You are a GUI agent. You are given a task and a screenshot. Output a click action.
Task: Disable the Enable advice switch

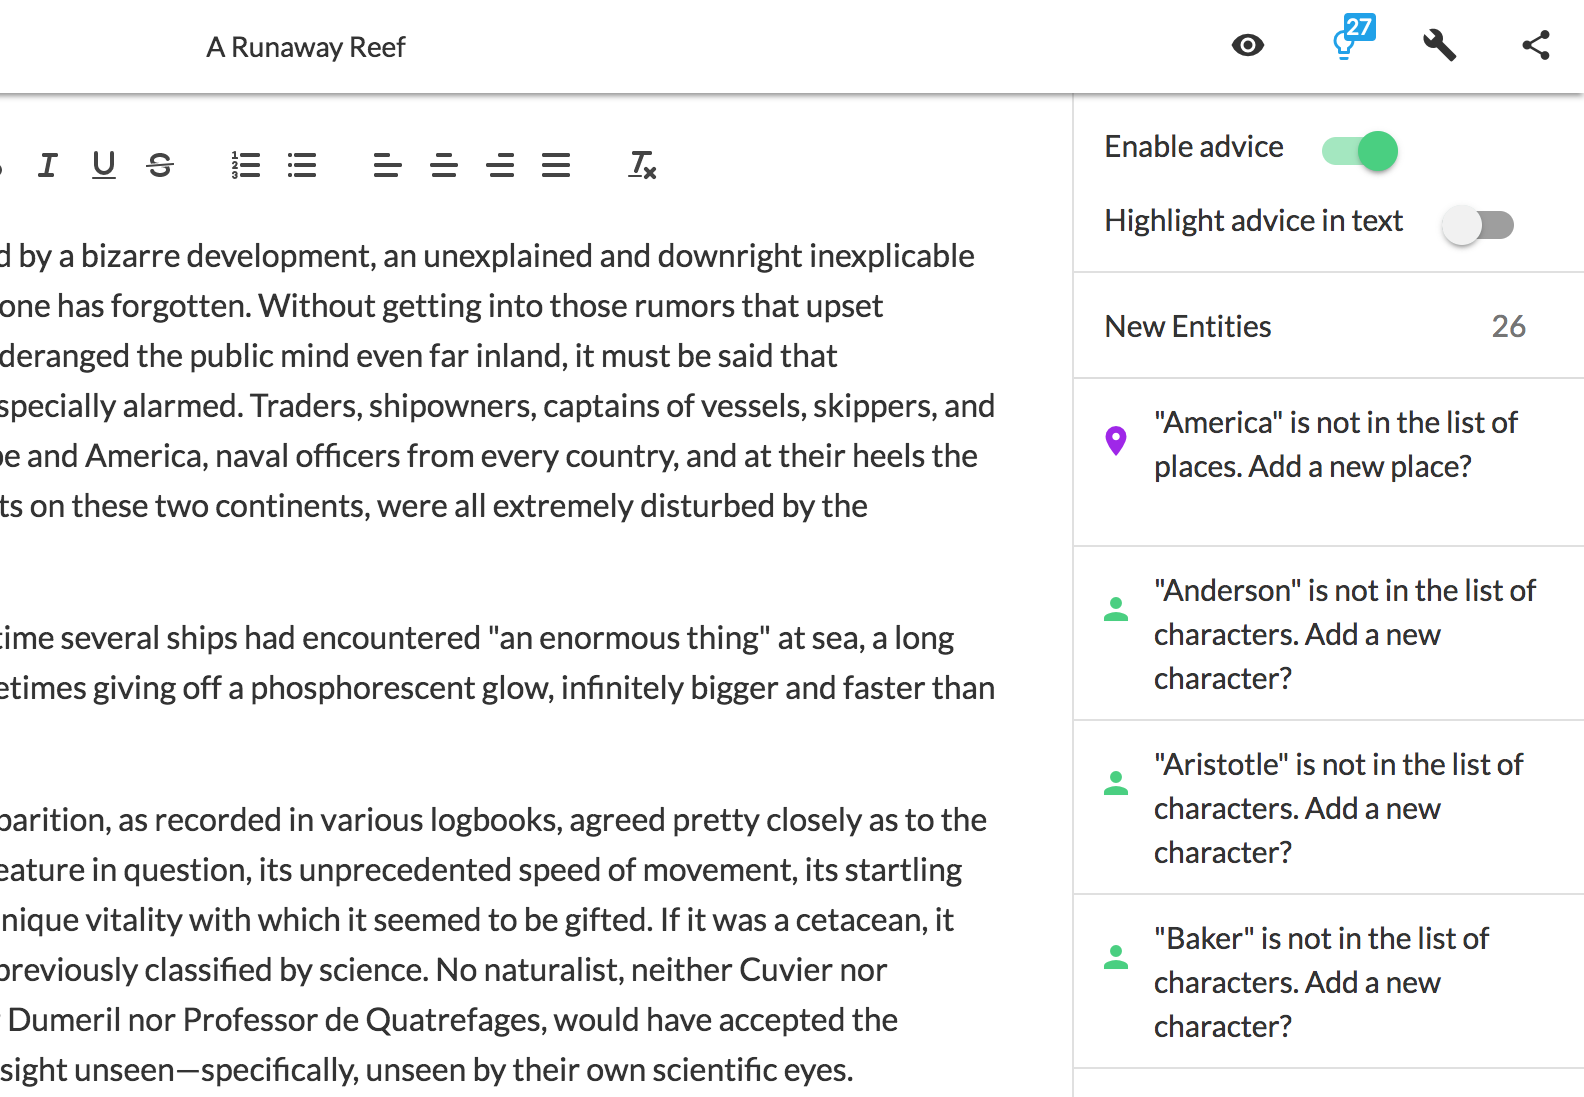(x=1360, y=151)
